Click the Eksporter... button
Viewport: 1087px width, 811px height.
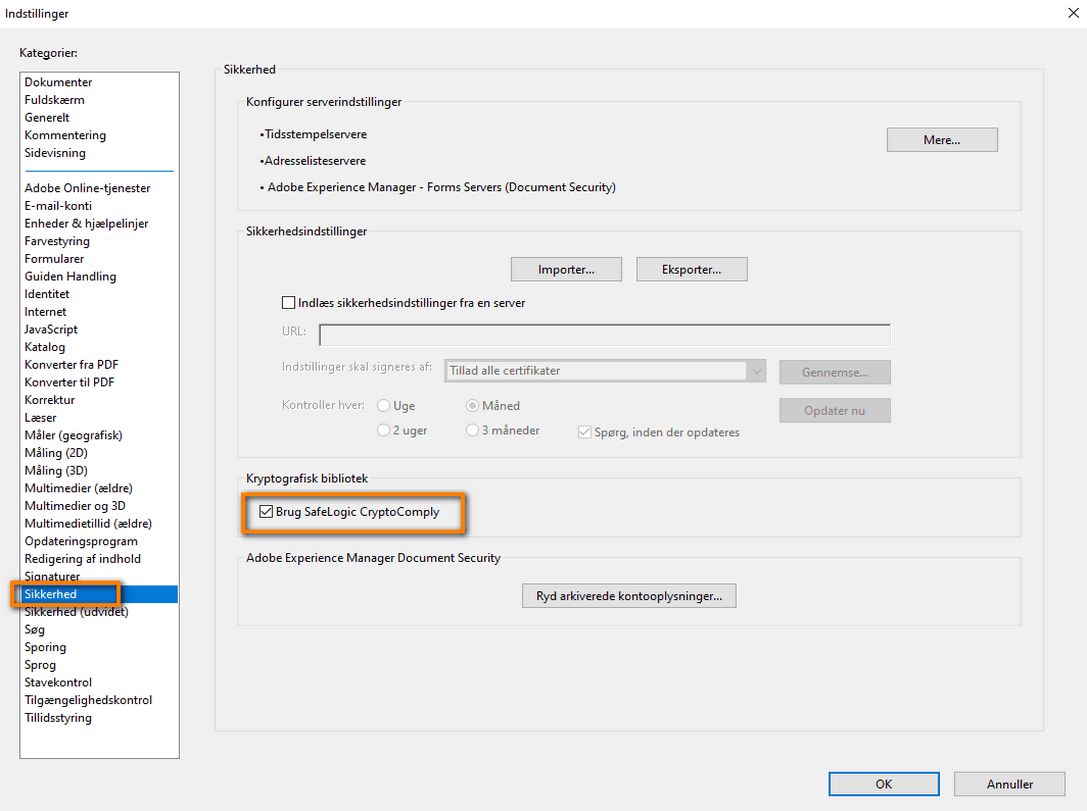coord(691,270)
